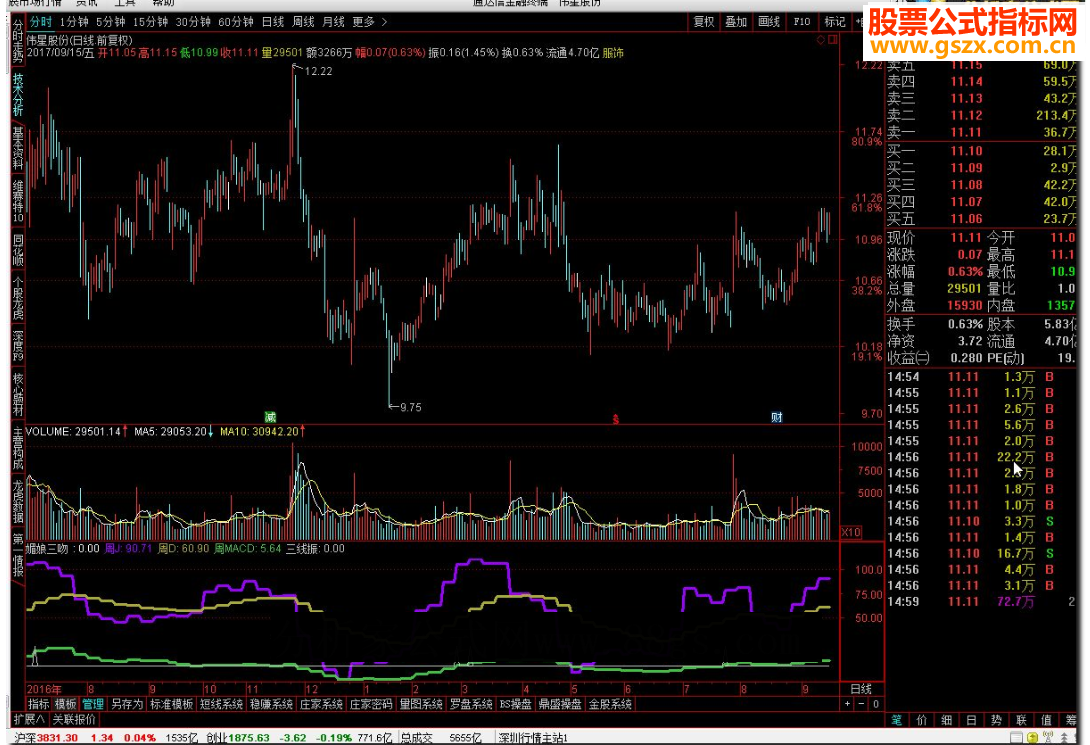Switch chart to 月线 monthly period
The height and width of the screenshot is (745, 1090).
(333, 22)
